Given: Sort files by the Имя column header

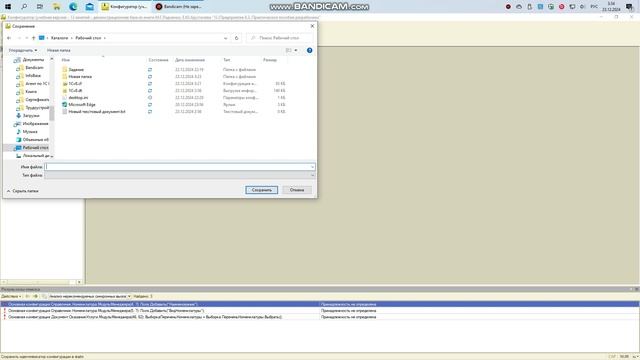Looking at the screenshot, I should [x=66, y=60].
